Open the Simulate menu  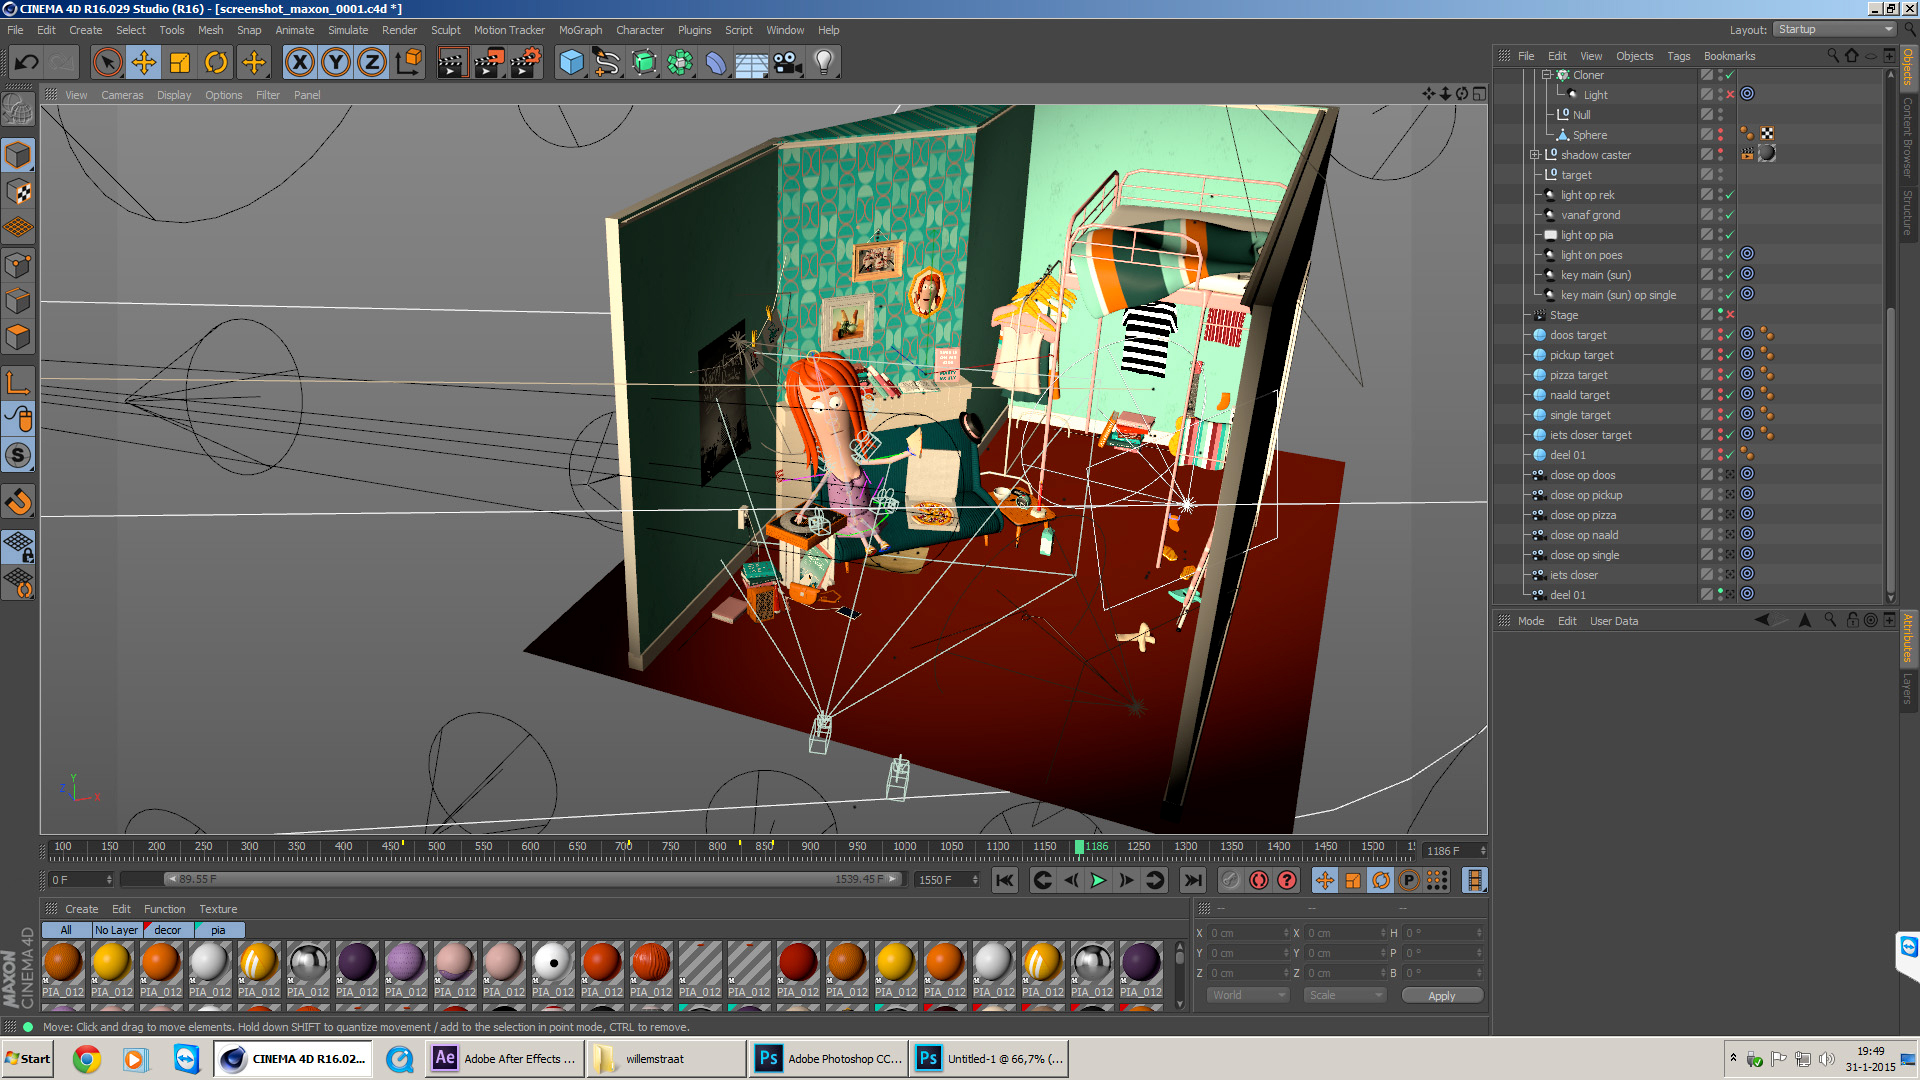[x=348, y=30]
